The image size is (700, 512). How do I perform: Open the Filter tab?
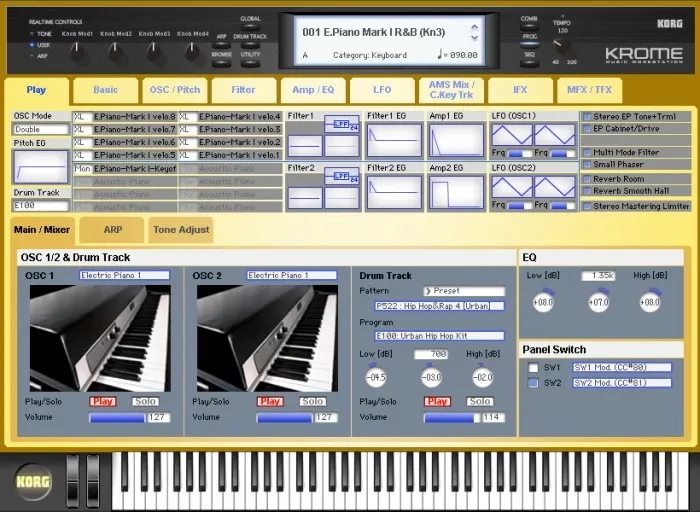(243, 90)
